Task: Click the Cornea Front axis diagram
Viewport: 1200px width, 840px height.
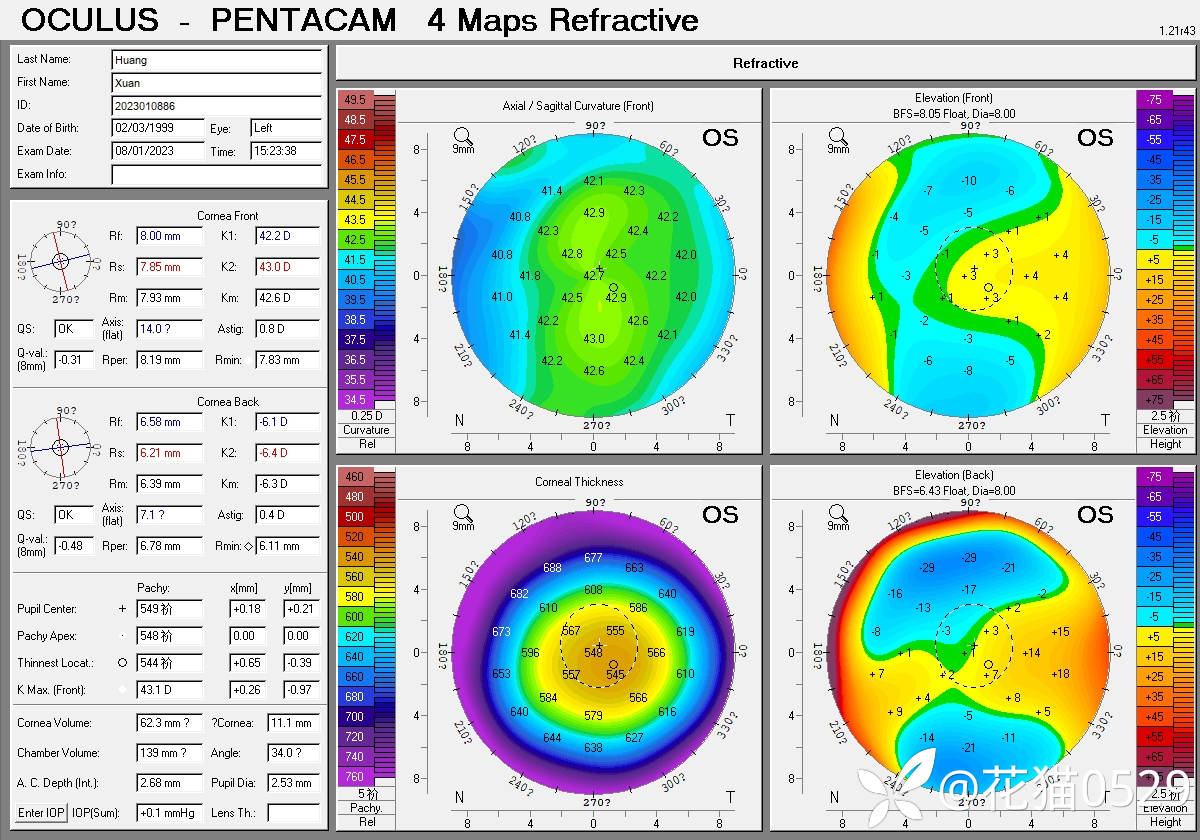Action: 60,260
